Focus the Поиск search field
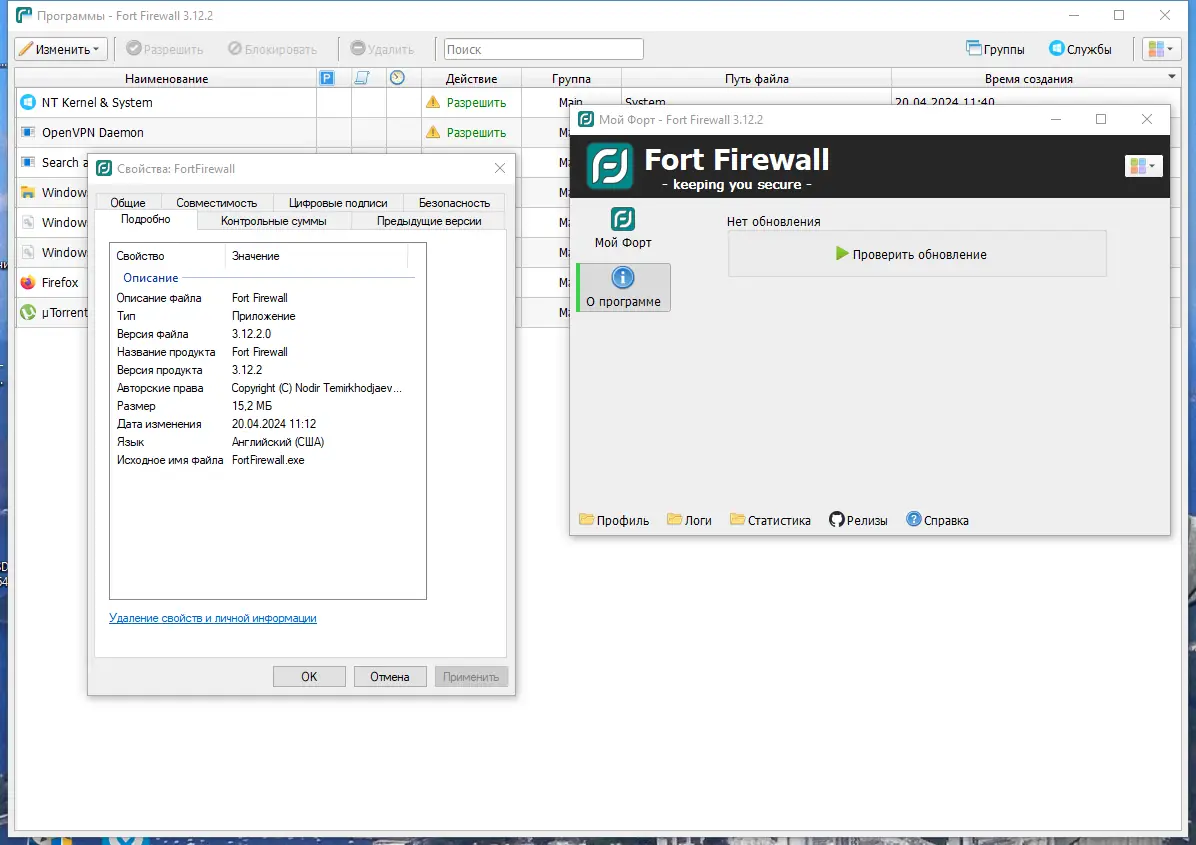The height and width of the screenshot is (845, 1196). 543,50
